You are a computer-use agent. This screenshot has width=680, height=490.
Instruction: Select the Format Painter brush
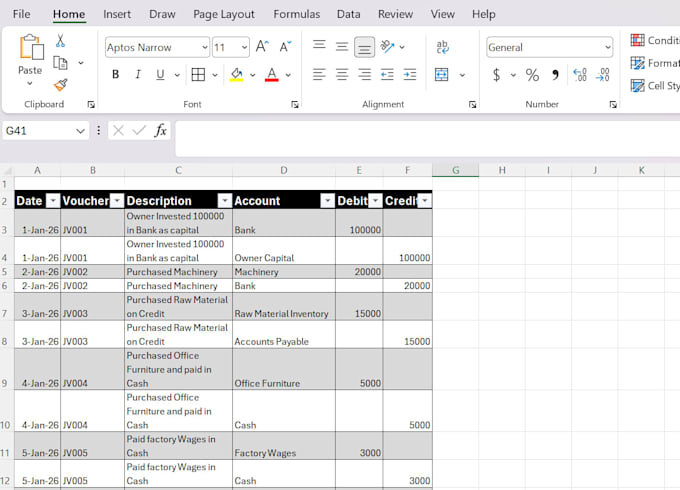click(60, 85)
